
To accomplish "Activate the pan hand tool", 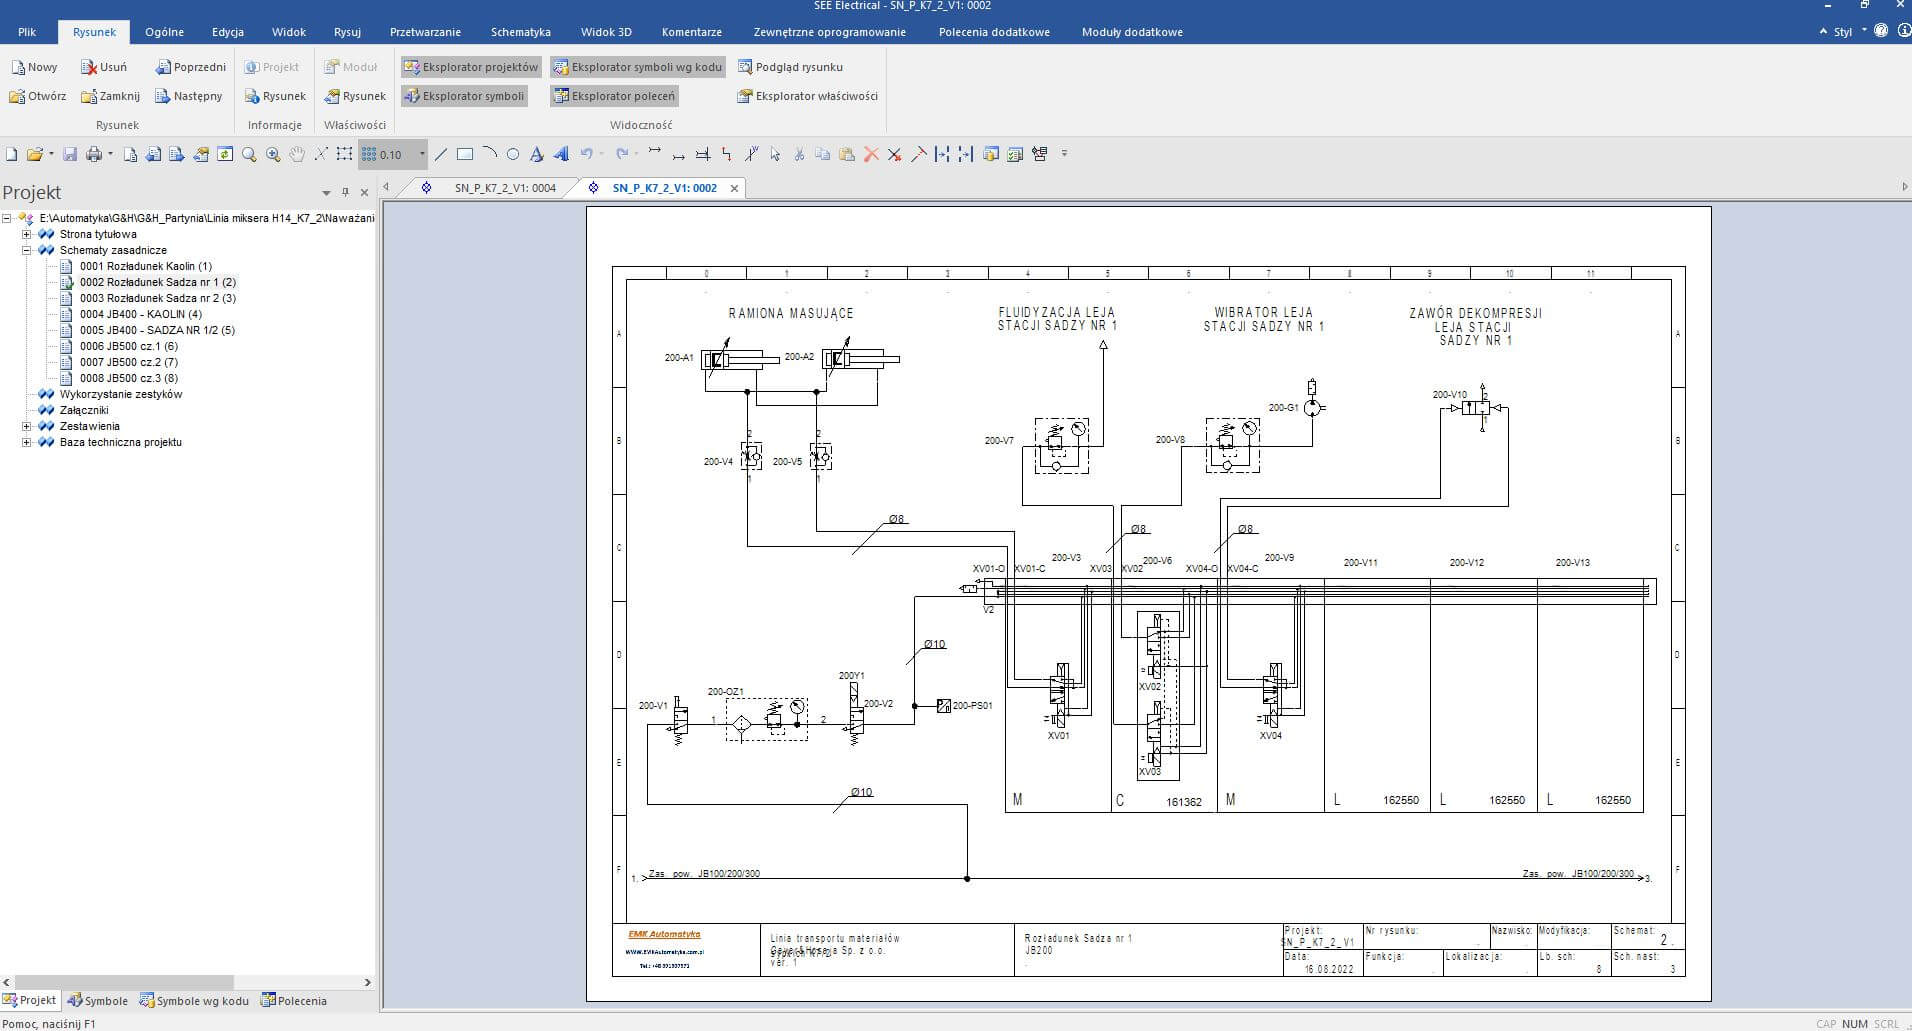I will 297,154.
